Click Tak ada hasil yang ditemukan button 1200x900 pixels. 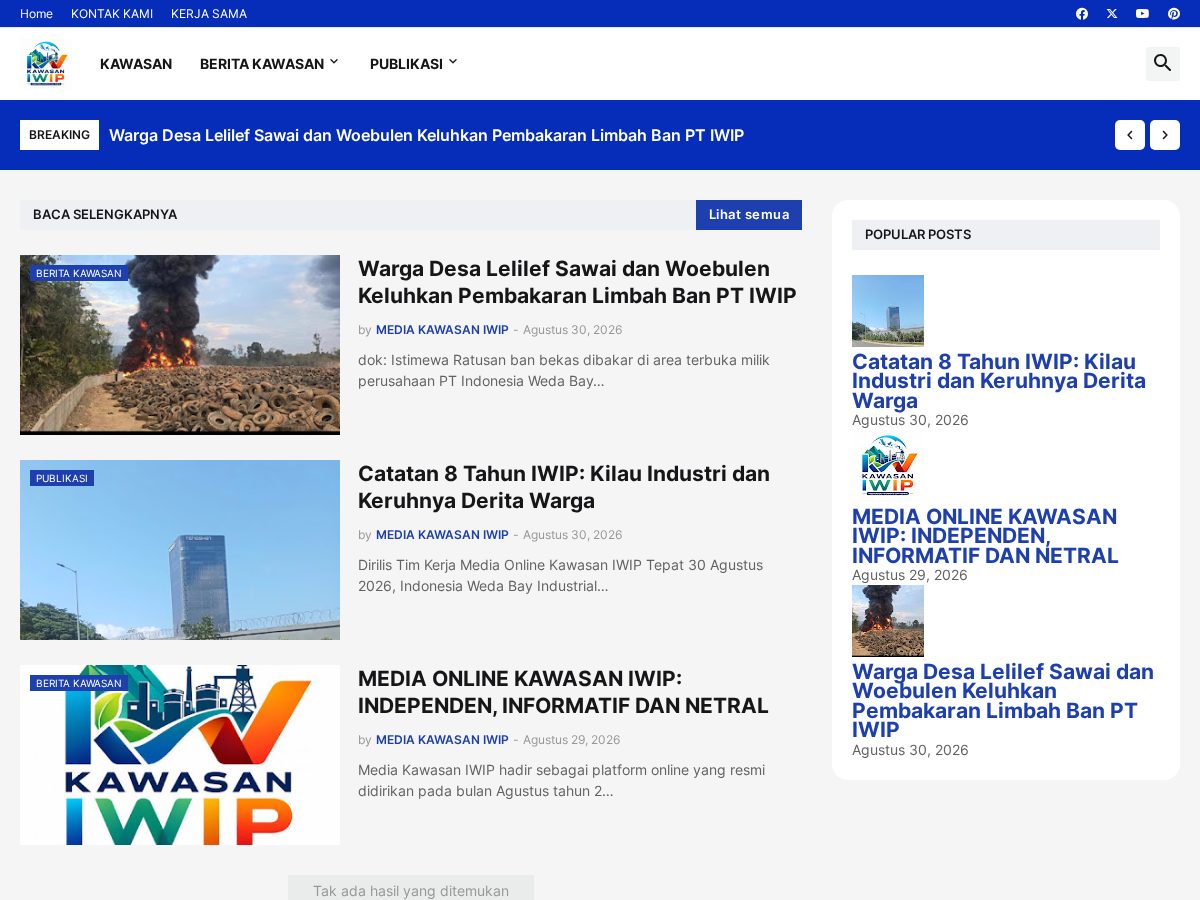[411, 888]
